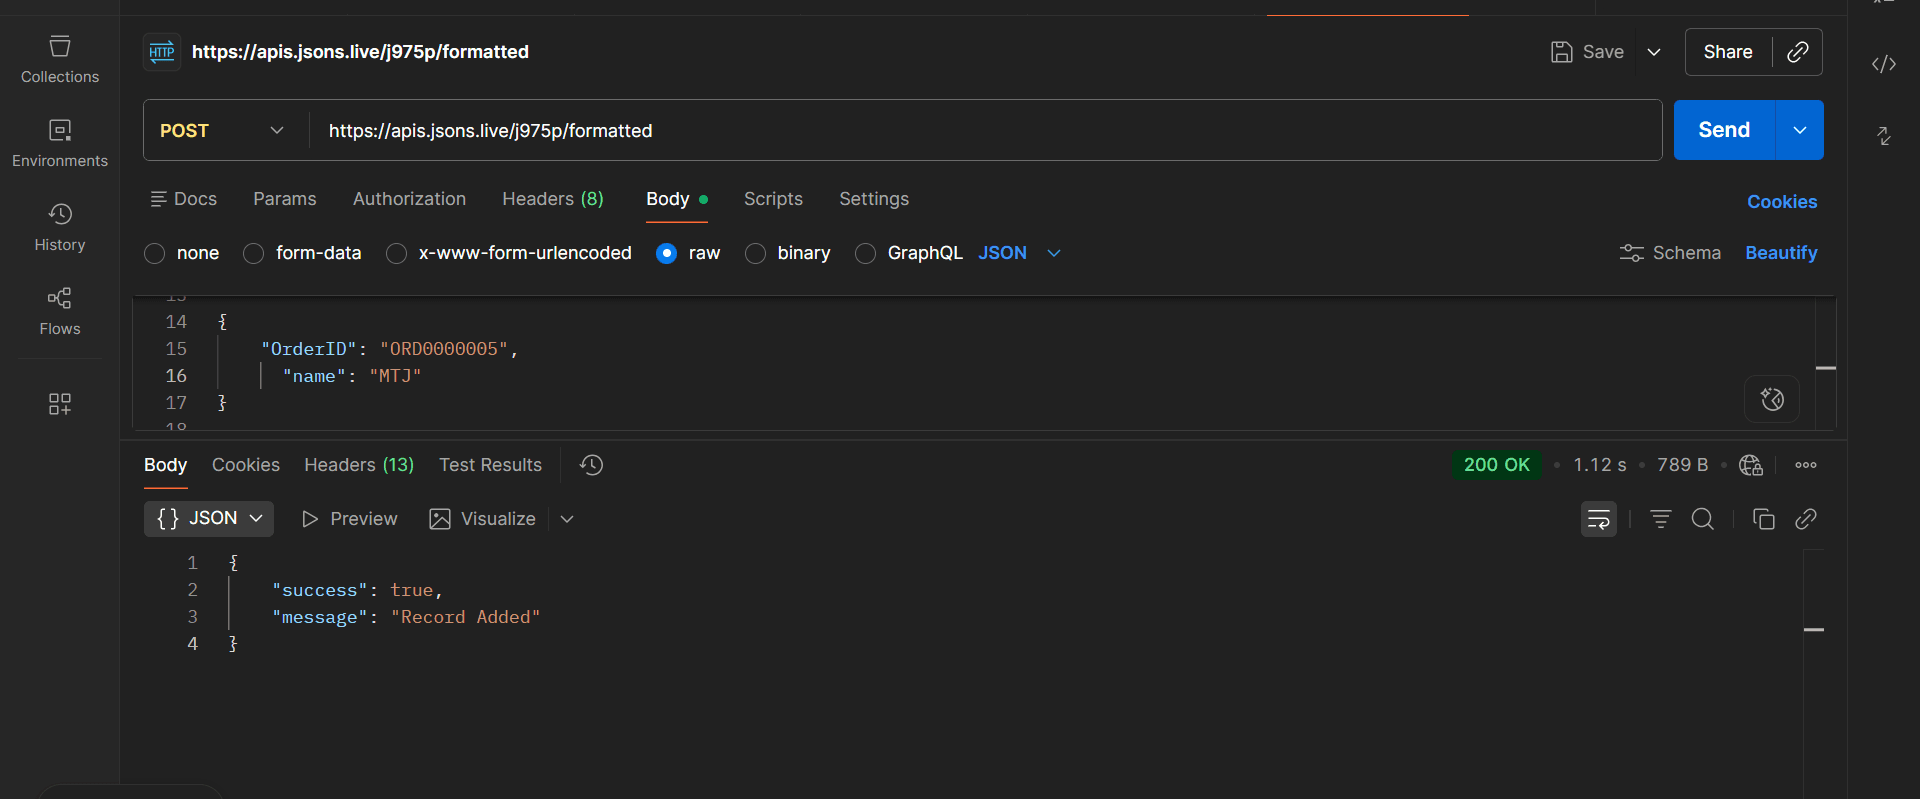Screen dimensions: 1920x799
Task: Click the Schema button label
Action: [x=1687, y=253]
